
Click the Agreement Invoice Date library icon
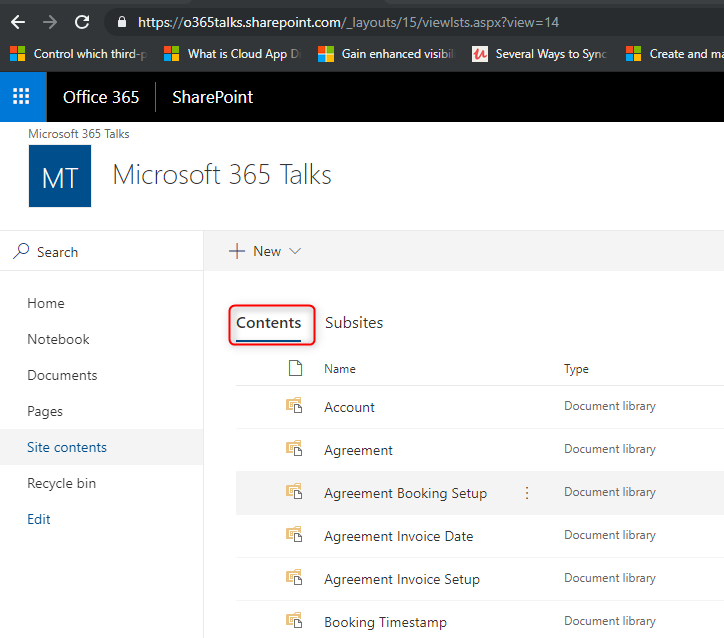coord(294,535)
